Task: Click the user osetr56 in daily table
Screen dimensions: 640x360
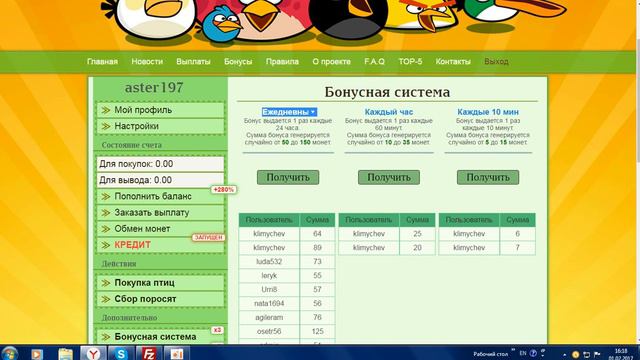Action: point(269,331)
